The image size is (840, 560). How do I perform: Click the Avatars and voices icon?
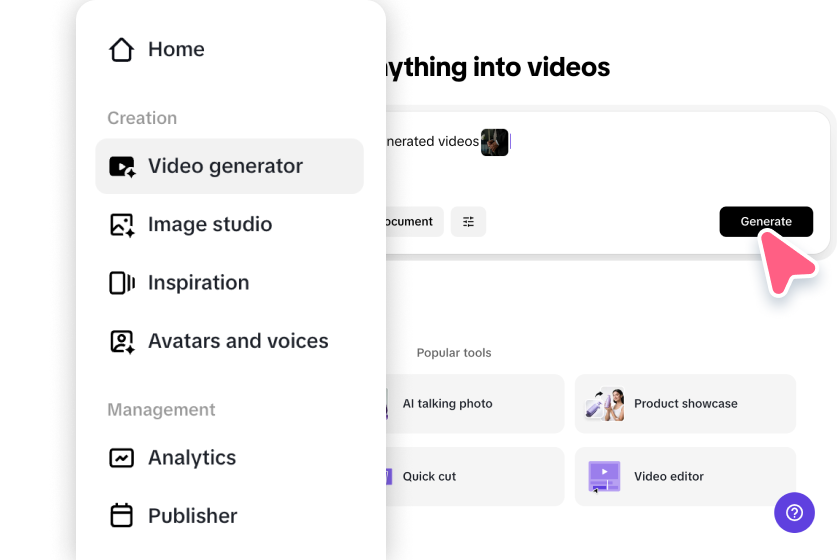[122, 341]
